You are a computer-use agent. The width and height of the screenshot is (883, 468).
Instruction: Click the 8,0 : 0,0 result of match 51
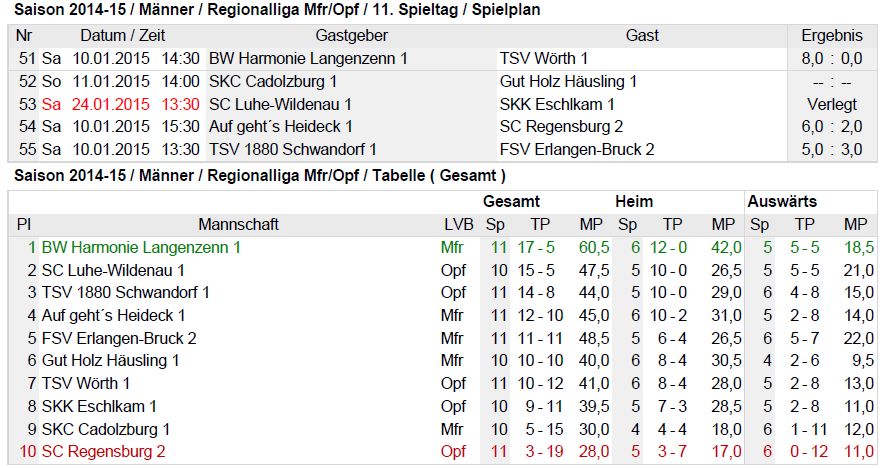[x=832, y=59]
